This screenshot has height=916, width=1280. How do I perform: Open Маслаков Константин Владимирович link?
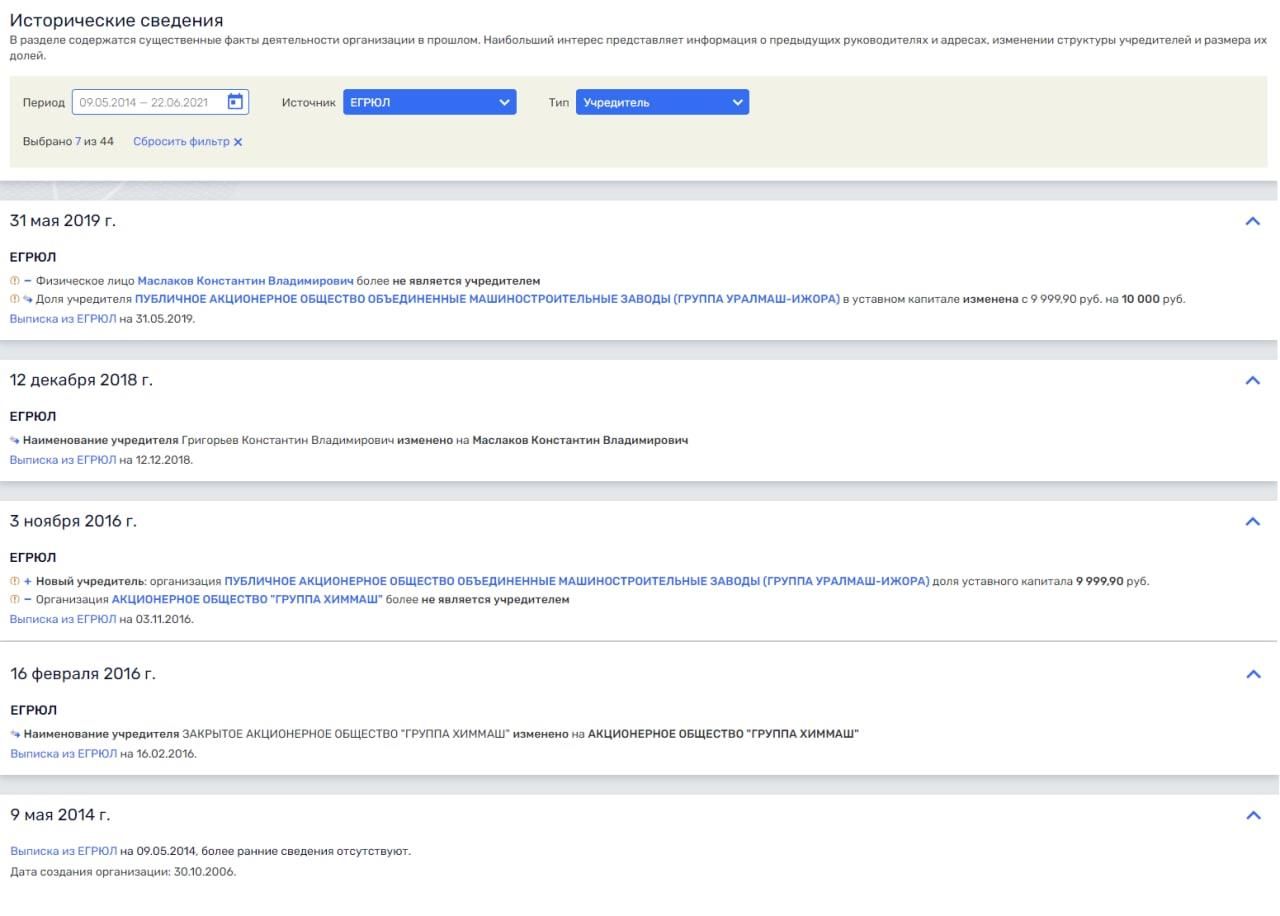coord(245,281)
